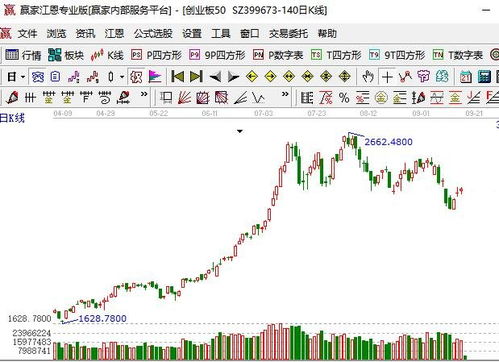The height and width of the screenshot is (362, 499).
Task: Click the grid table icon before the slashed-percent icon
Action: pos(307,98)
